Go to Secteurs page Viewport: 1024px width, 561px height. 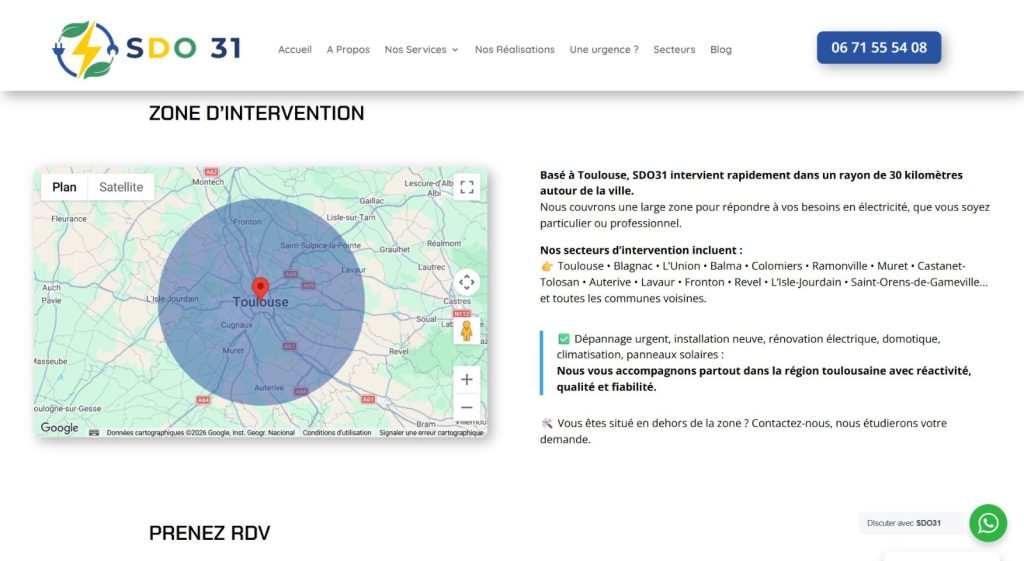(674, 50)
